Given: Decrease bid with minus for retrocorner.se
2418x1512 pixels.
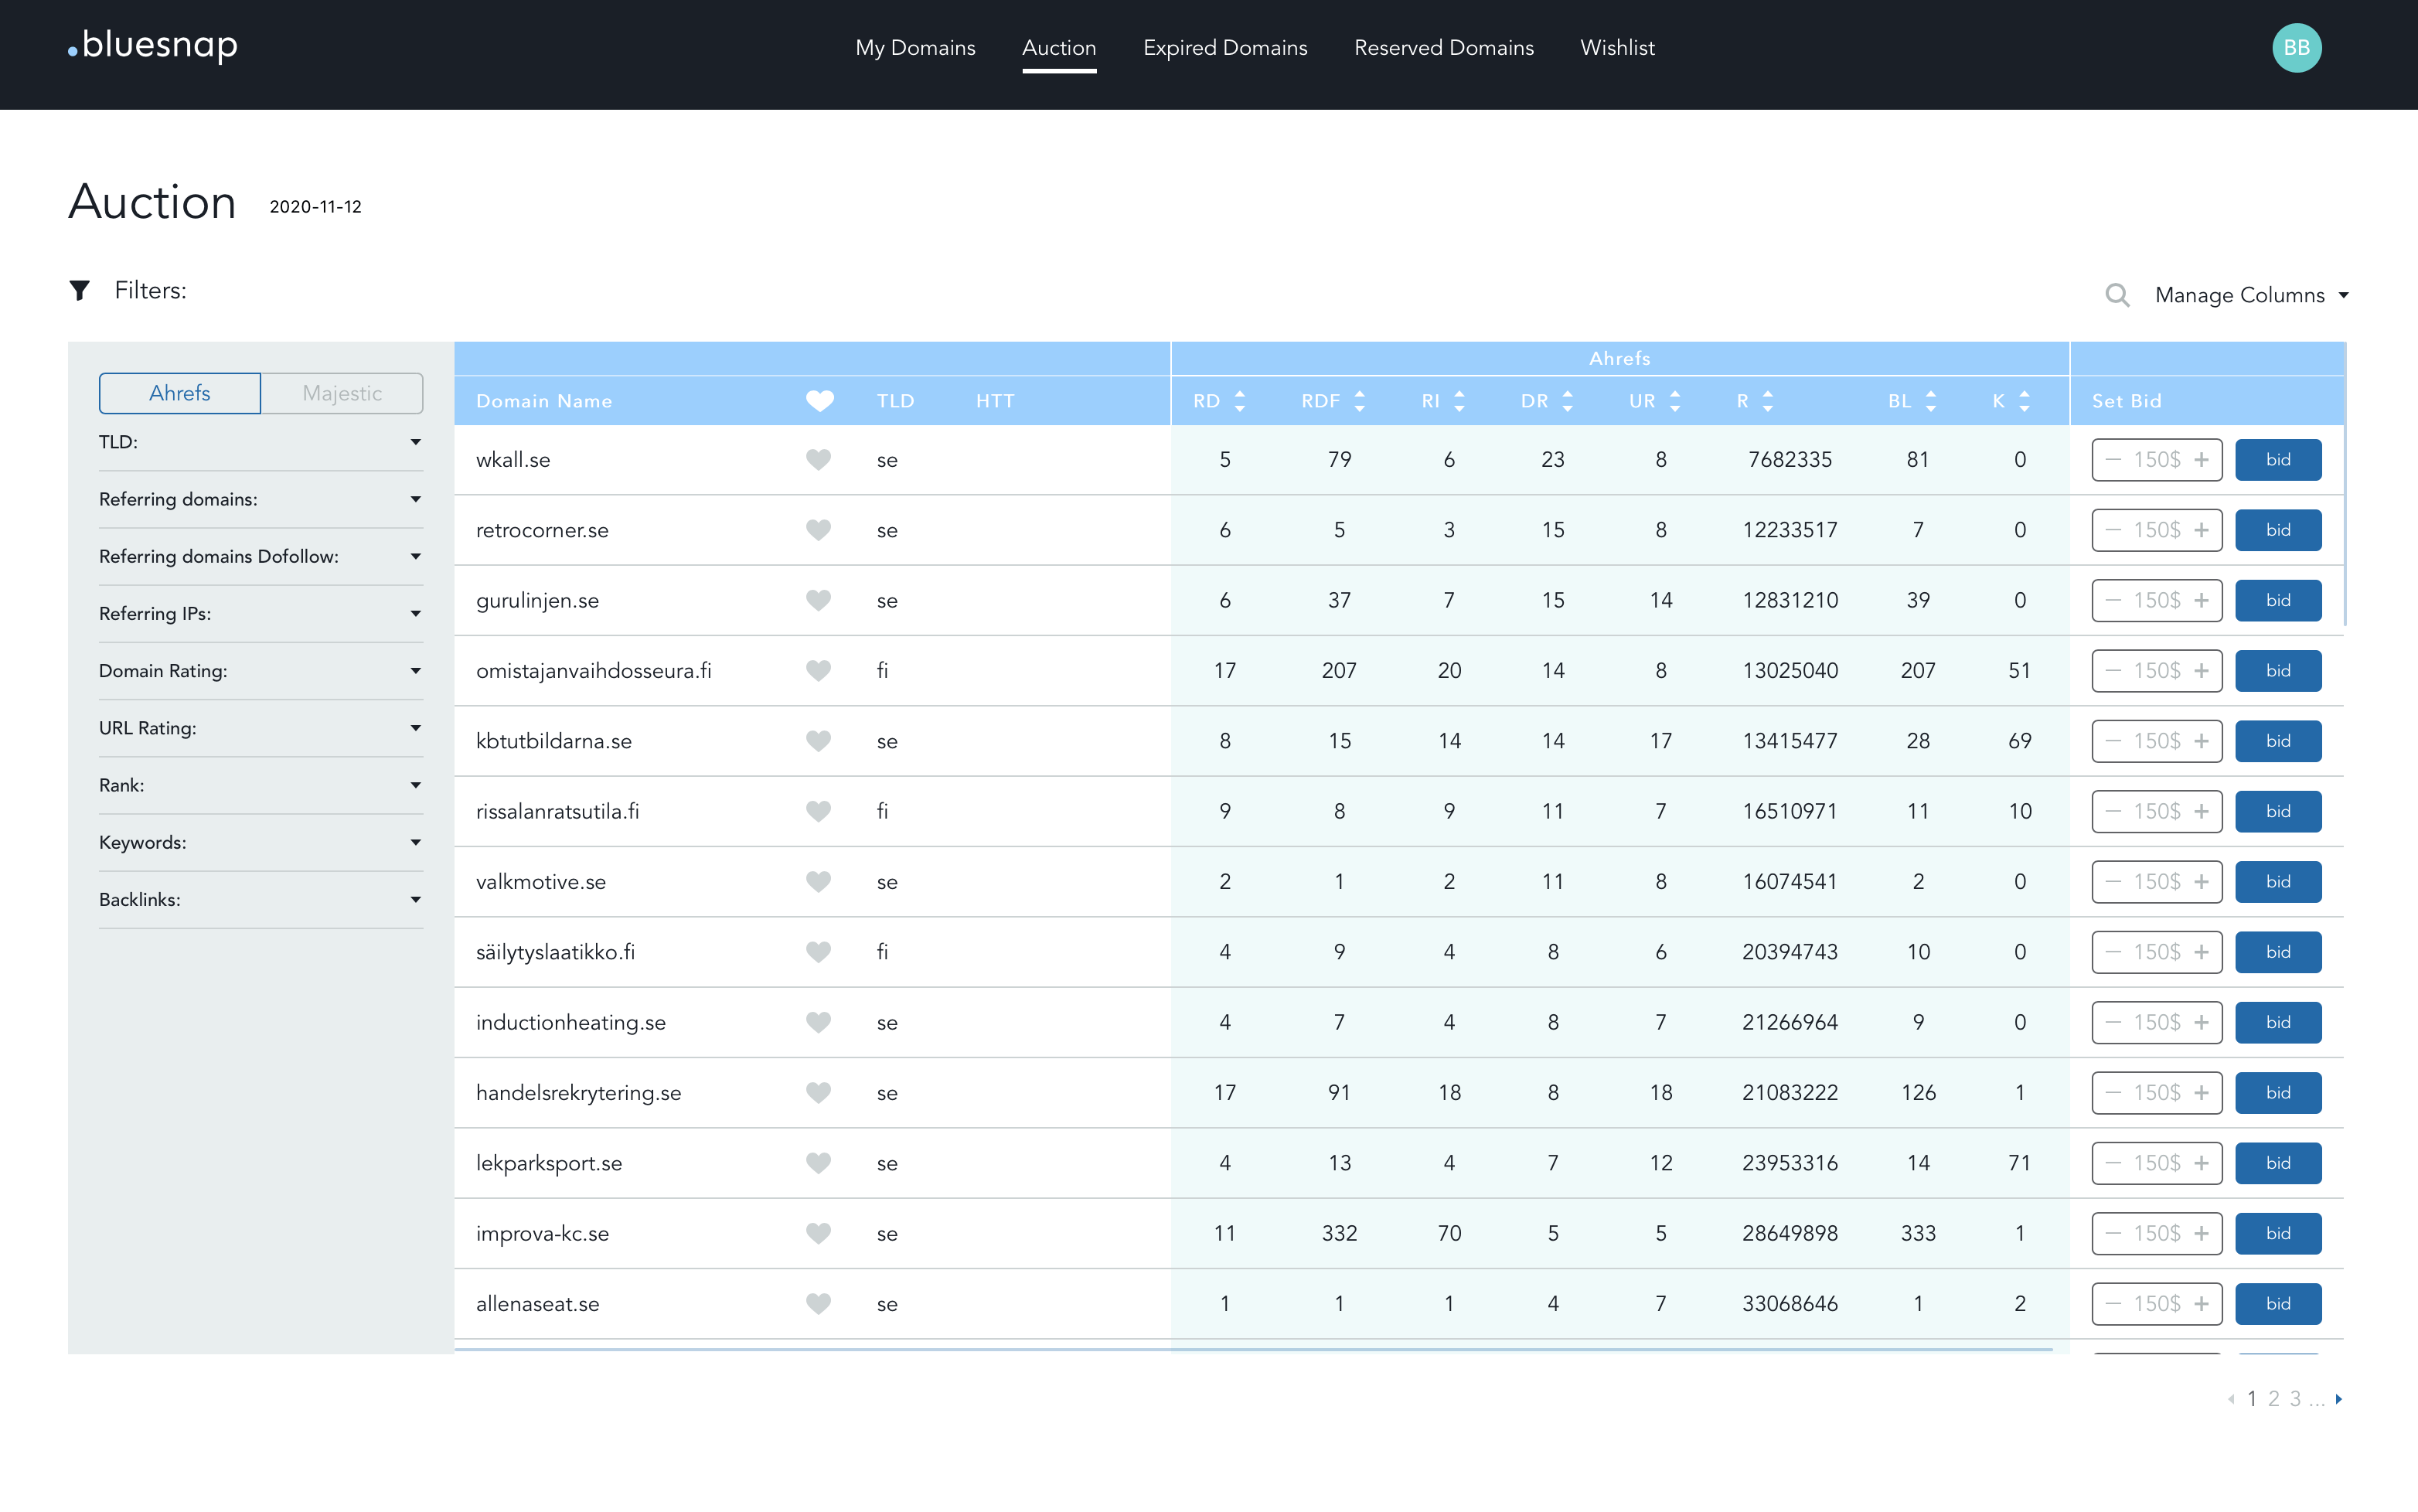Looking at the screenshot, I should point(2113,530).
